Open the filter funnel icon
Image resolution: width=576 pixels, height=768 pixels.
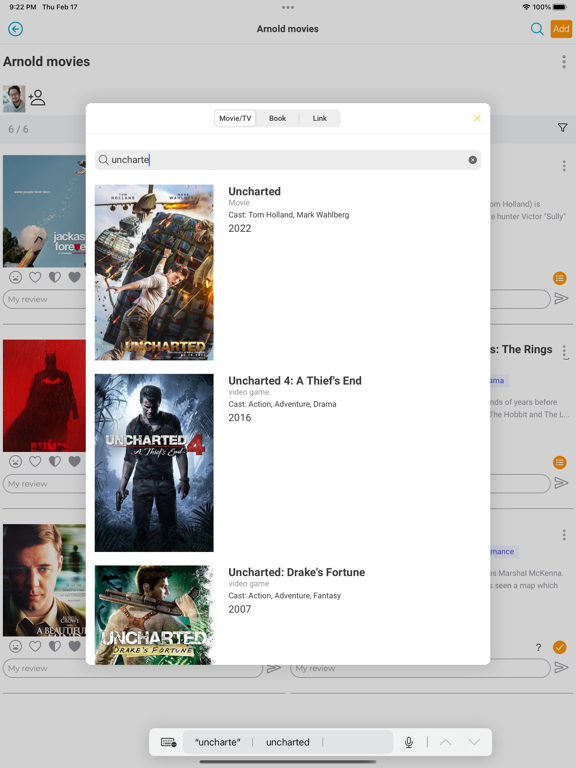[562, 128]
